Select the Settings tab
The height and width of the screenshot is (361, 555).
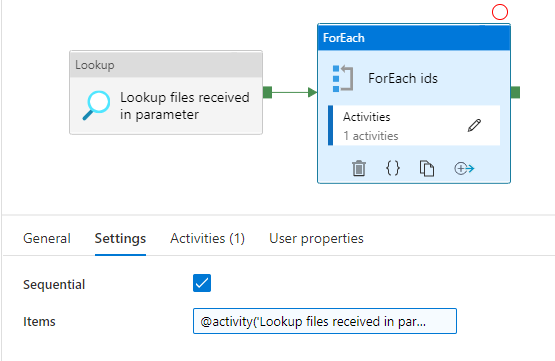pos(120,238)
